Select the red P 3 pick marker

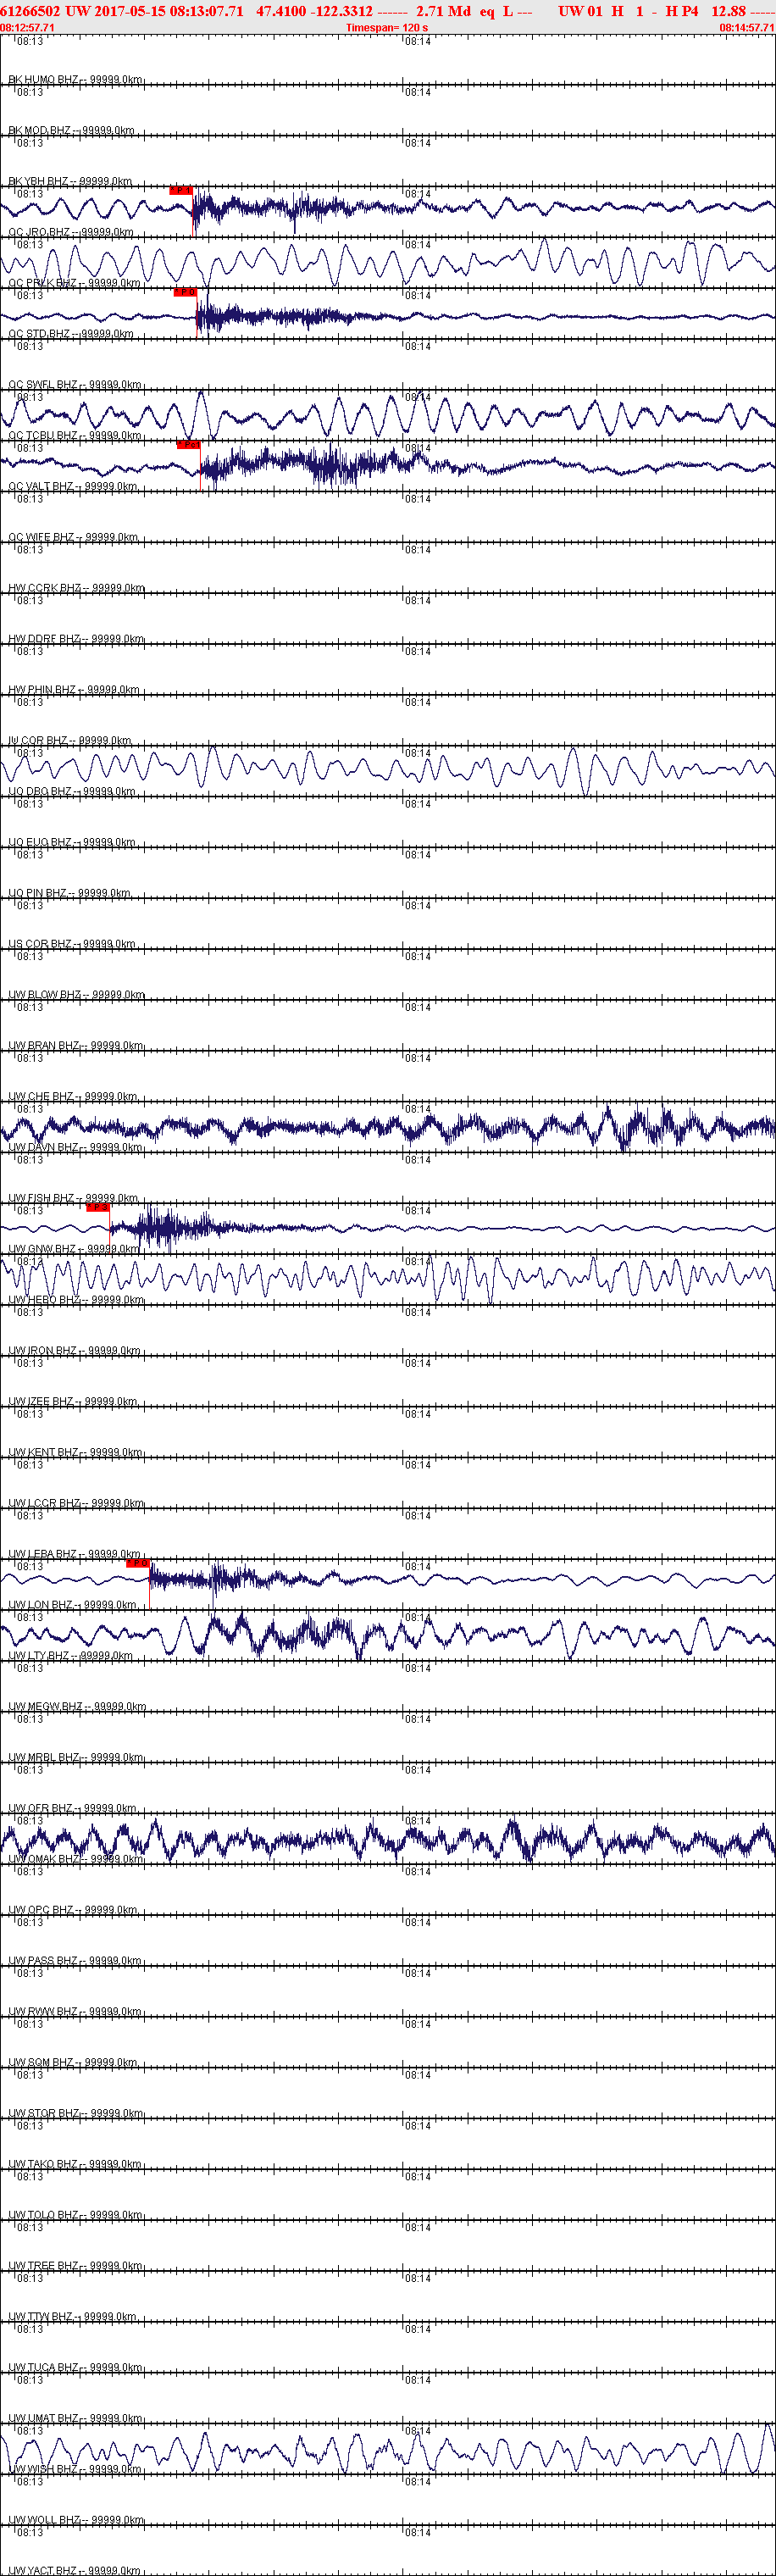(97, 1207)
